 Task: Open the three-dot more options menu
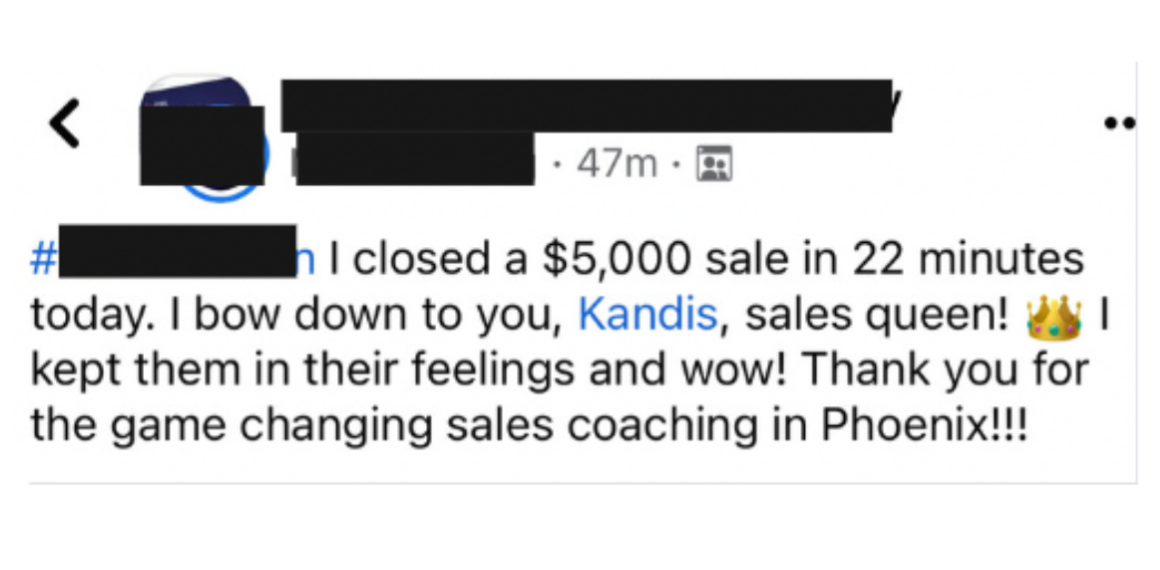tap(1120, 124)
